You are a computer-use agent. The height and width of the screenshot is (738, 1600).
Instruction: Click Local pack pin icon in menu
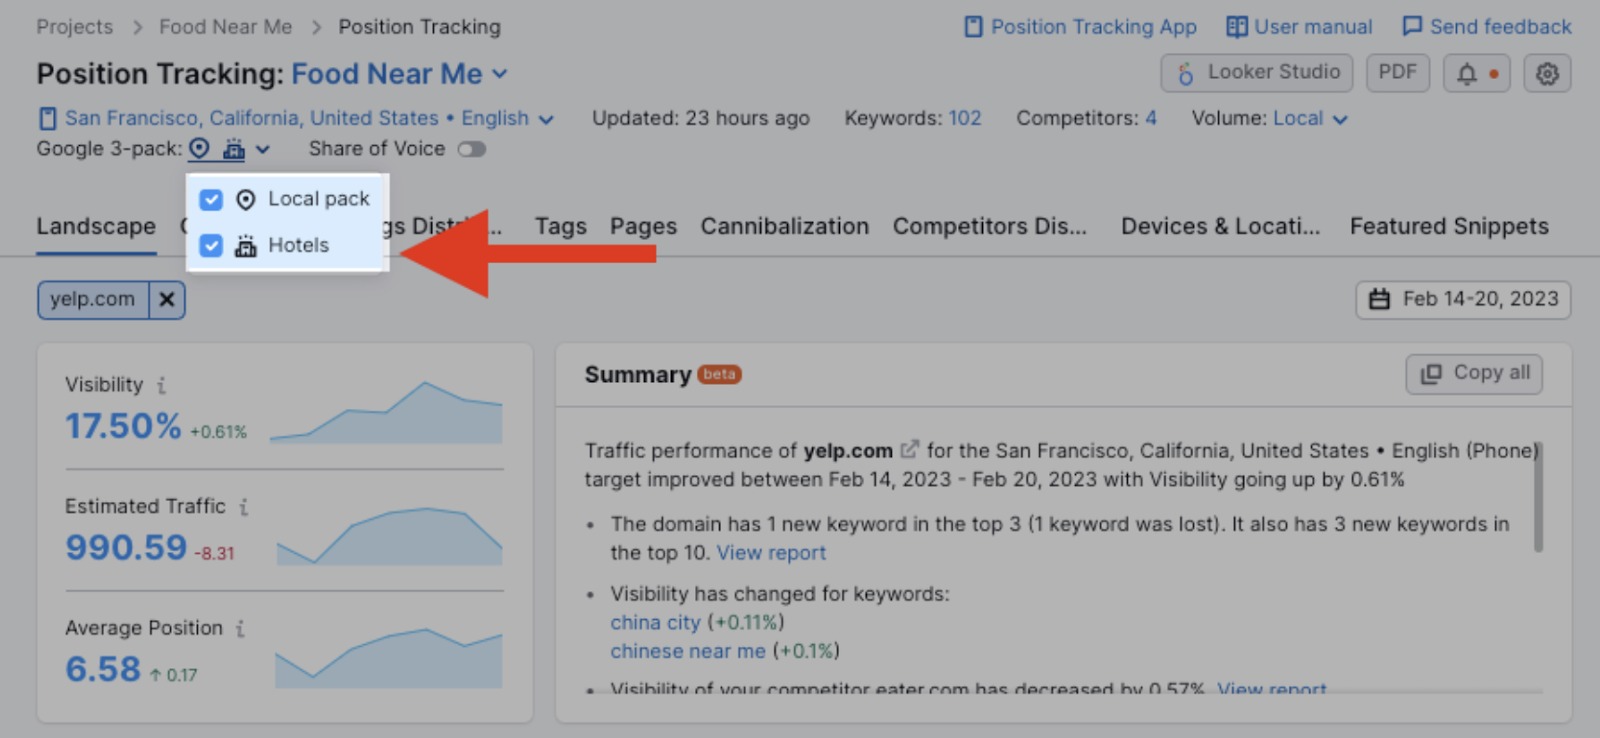pos(245,200)
